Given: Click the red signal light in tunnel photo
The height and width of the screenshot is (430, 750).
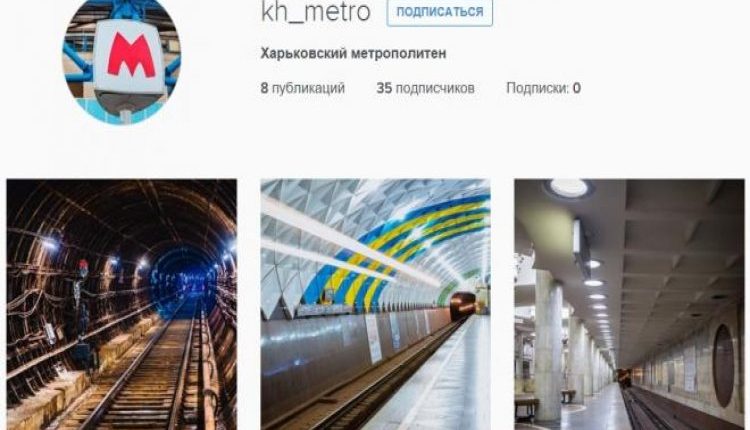Looking at the screenshot, I should pos(83,266).
